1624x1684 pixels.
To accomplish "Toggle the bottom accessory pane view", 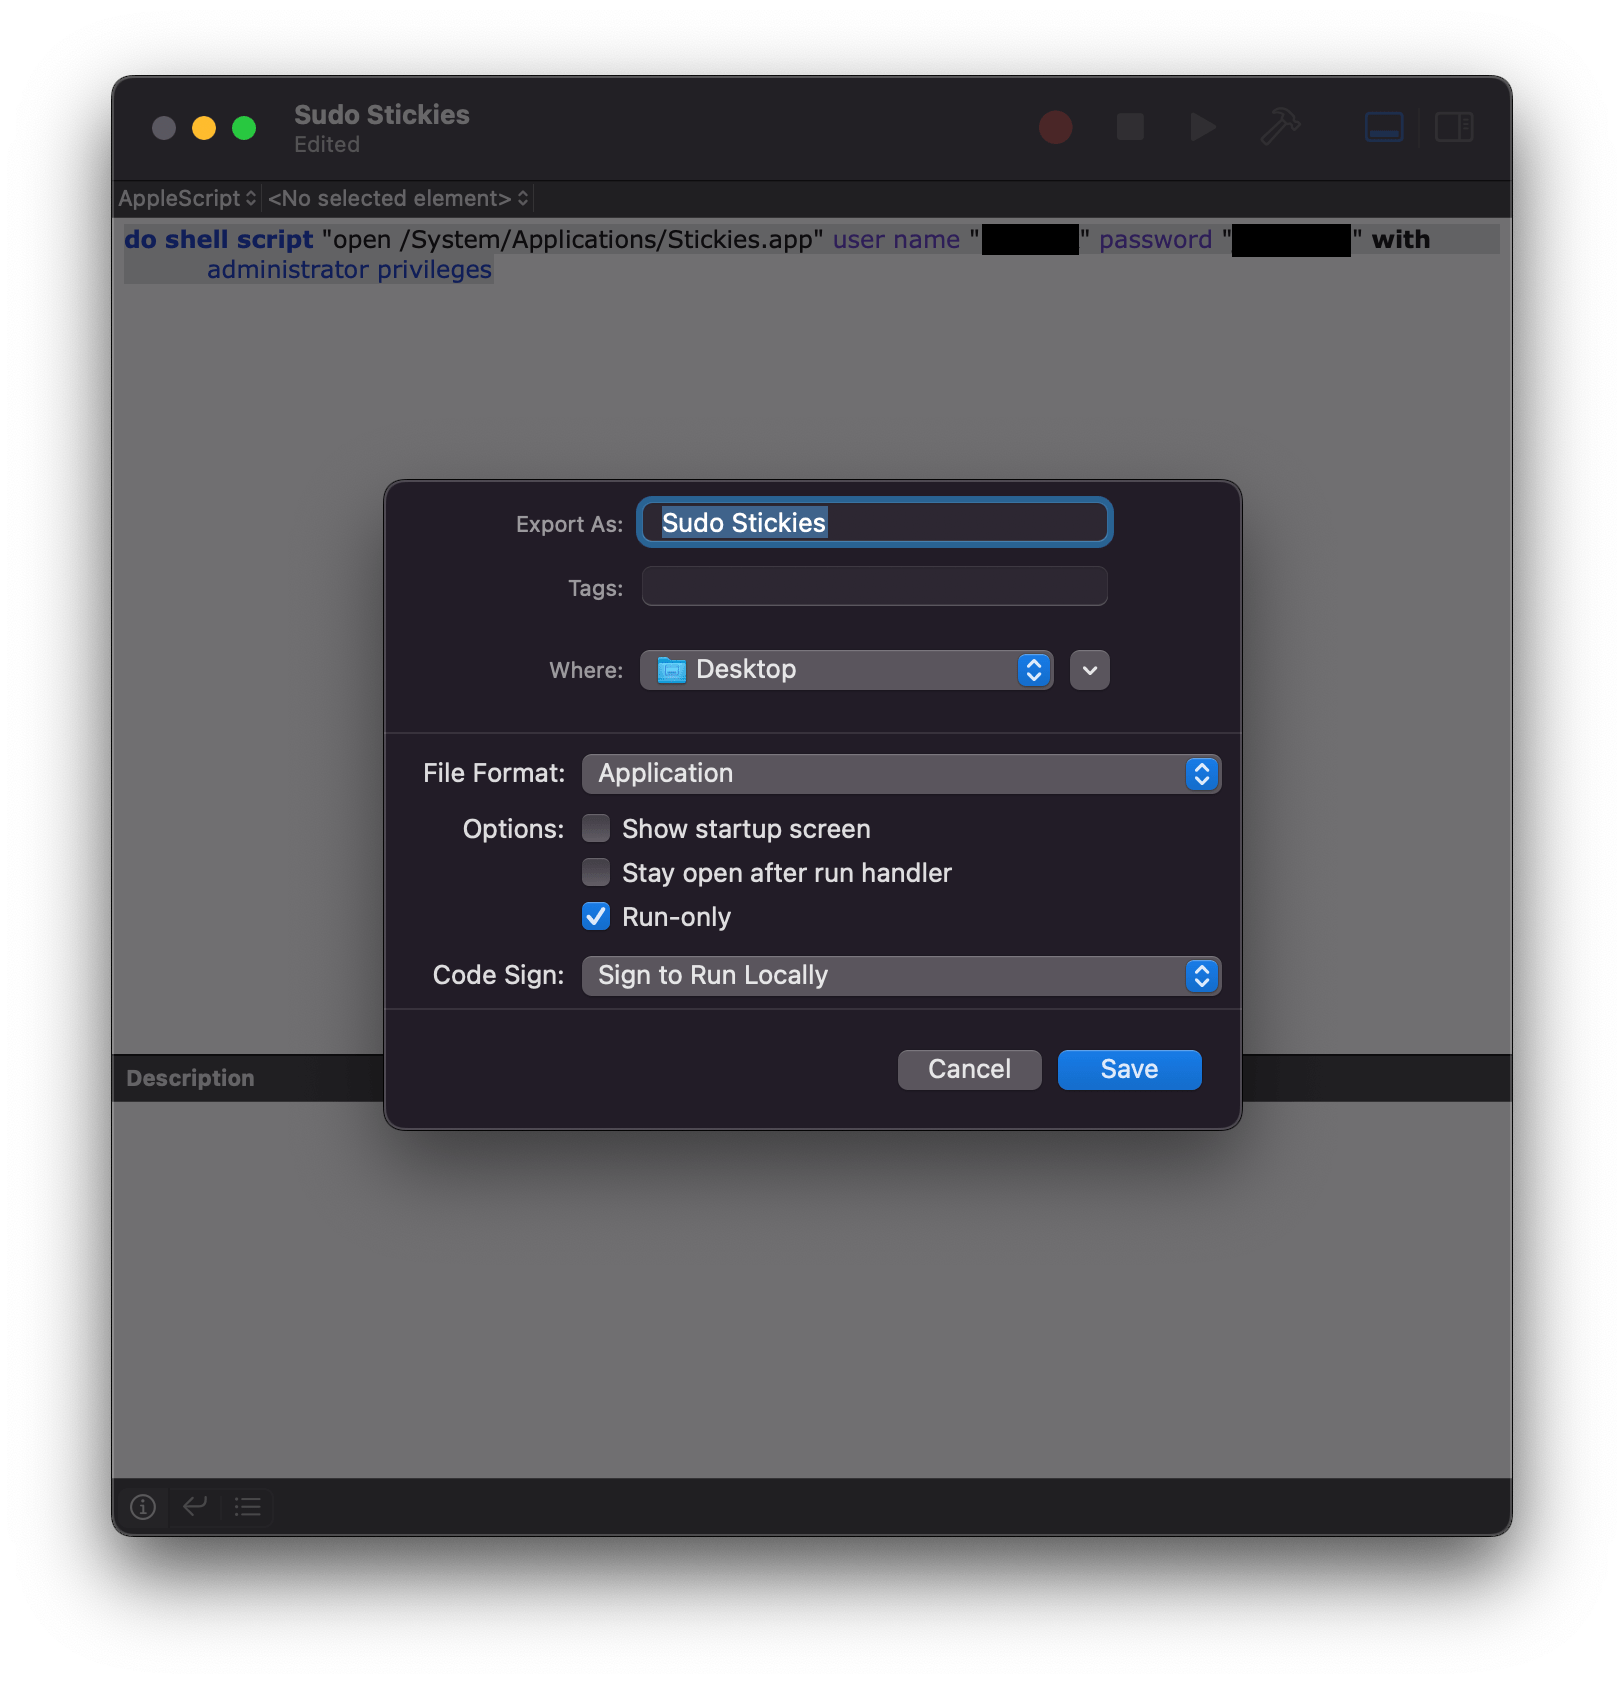I will coord(1384,128).
